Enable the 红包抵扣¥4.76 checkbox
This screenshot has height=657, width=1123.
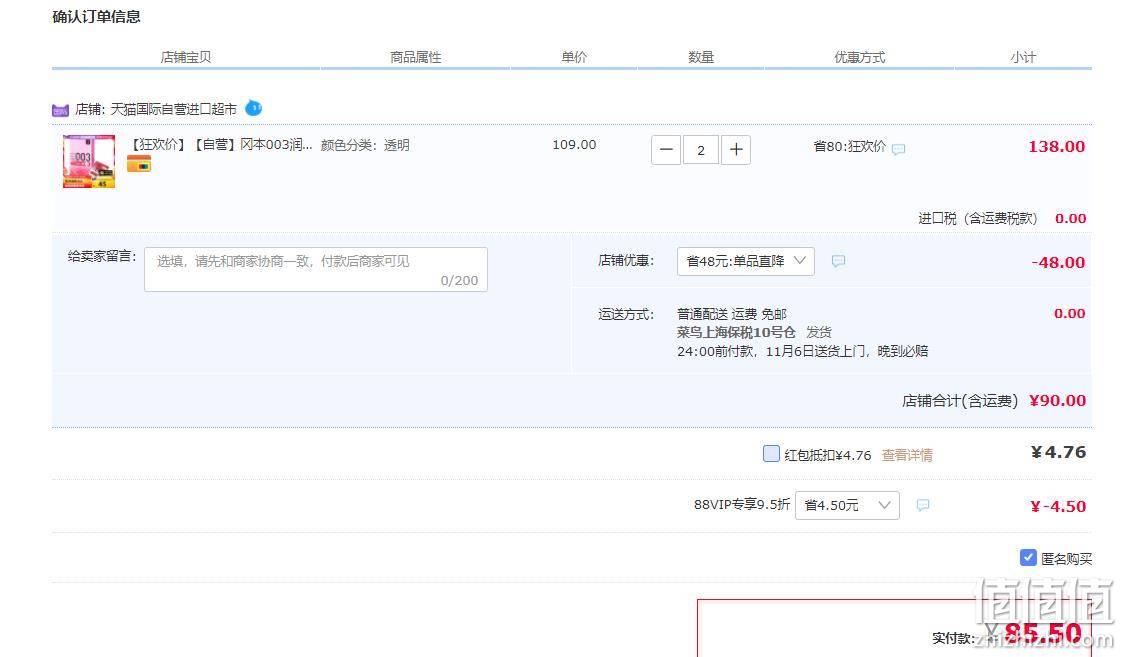click(x=771, y=454)
